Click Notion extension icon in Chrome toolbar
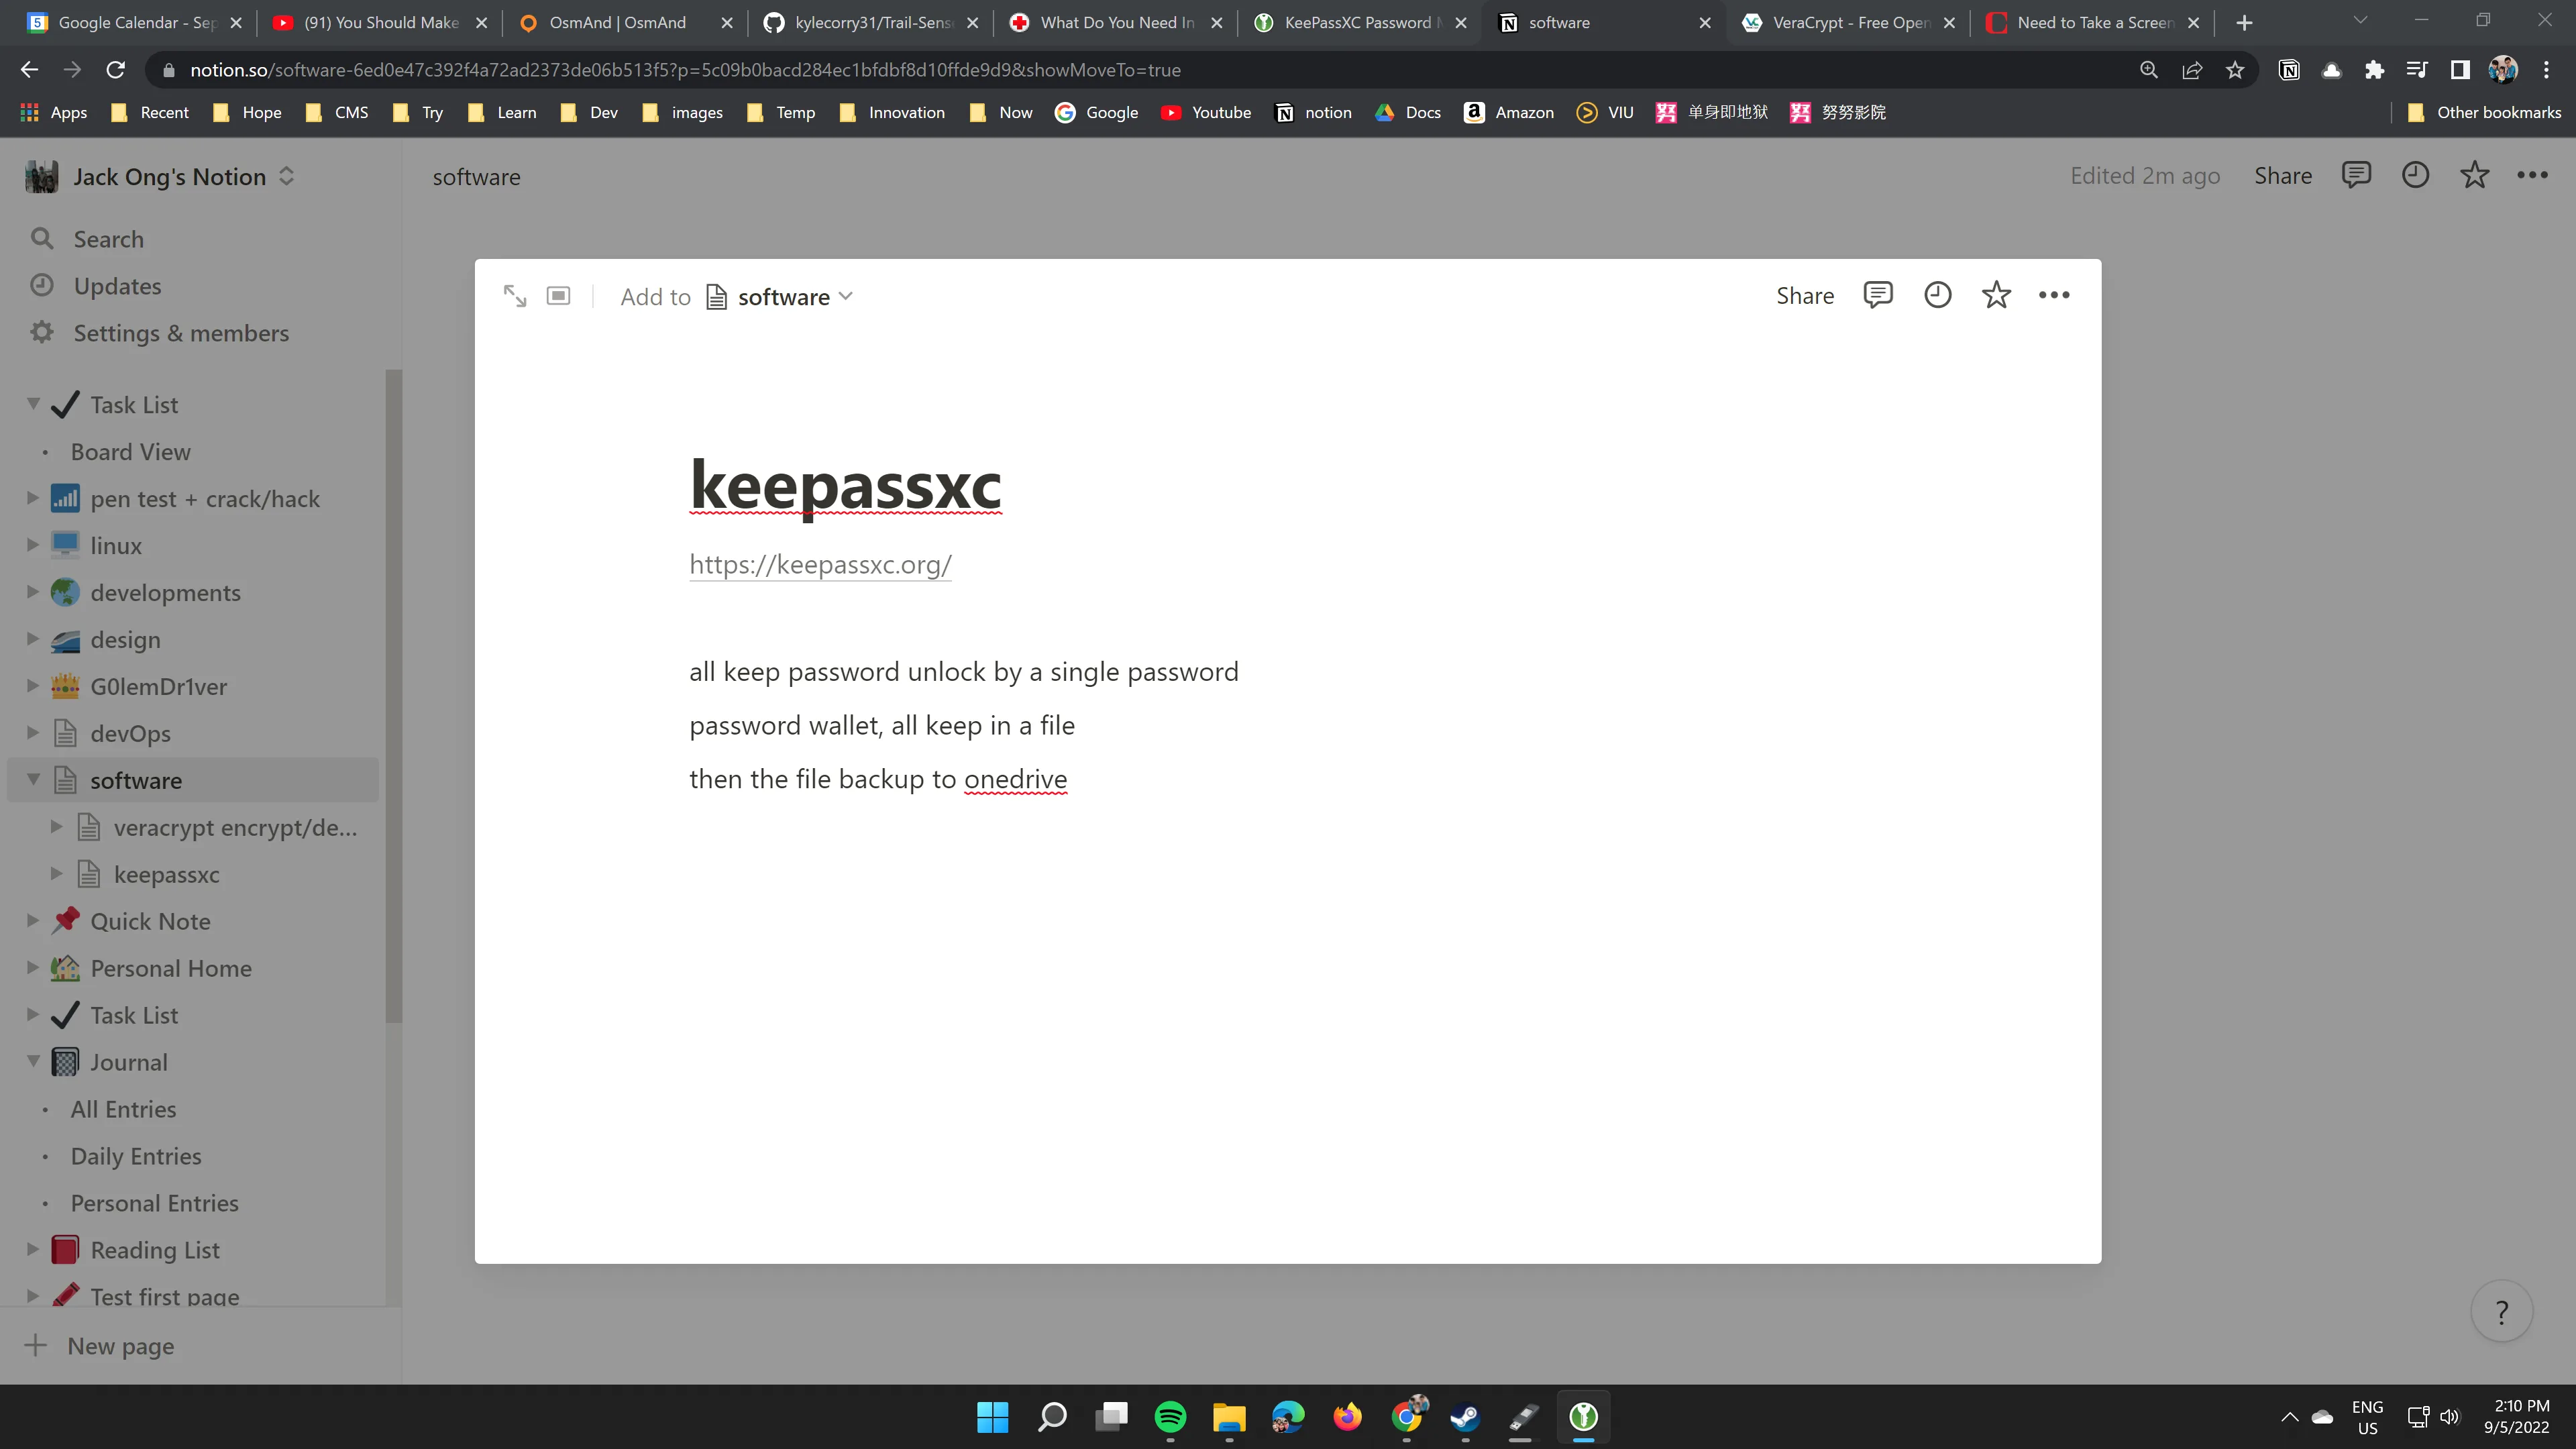Image resolution: width=2576 pixels, height=1449 pixels. [2288, 70]
